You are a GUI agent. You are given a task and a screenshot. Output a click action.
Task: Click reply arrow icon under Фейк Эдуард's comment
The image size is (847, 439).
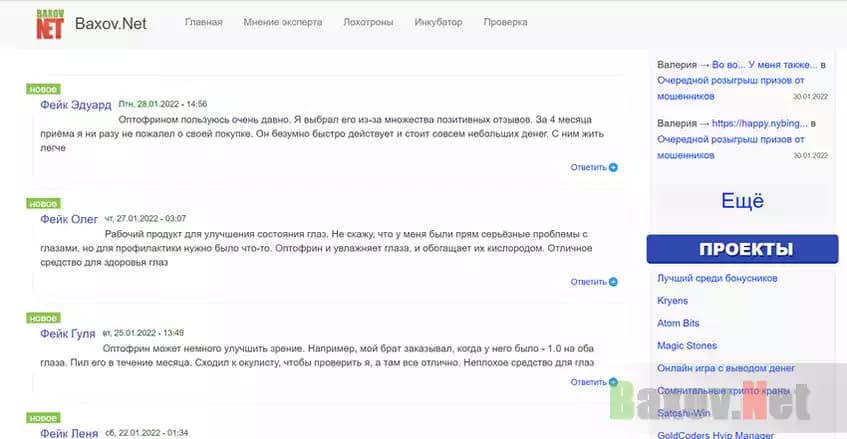(613, 168)
